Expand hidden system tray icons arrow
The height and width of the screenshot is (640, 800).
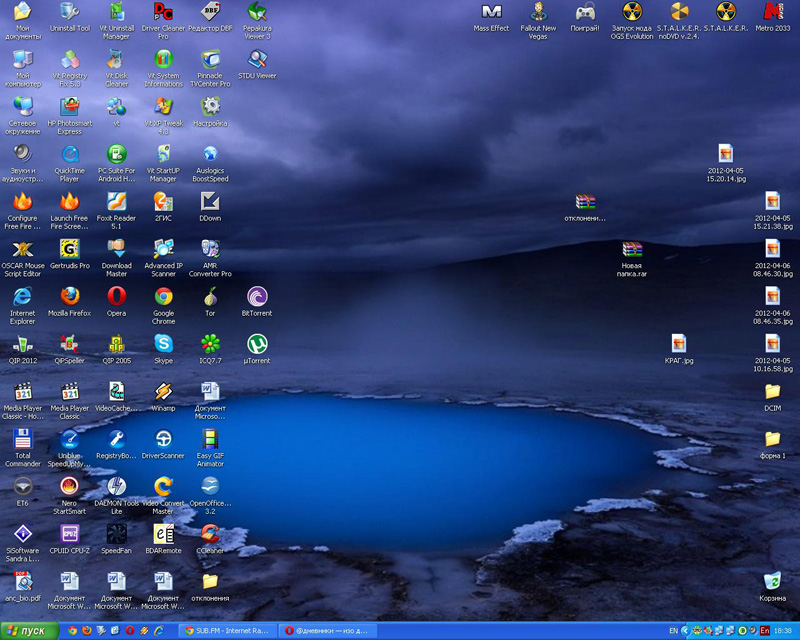pos(685,631)
